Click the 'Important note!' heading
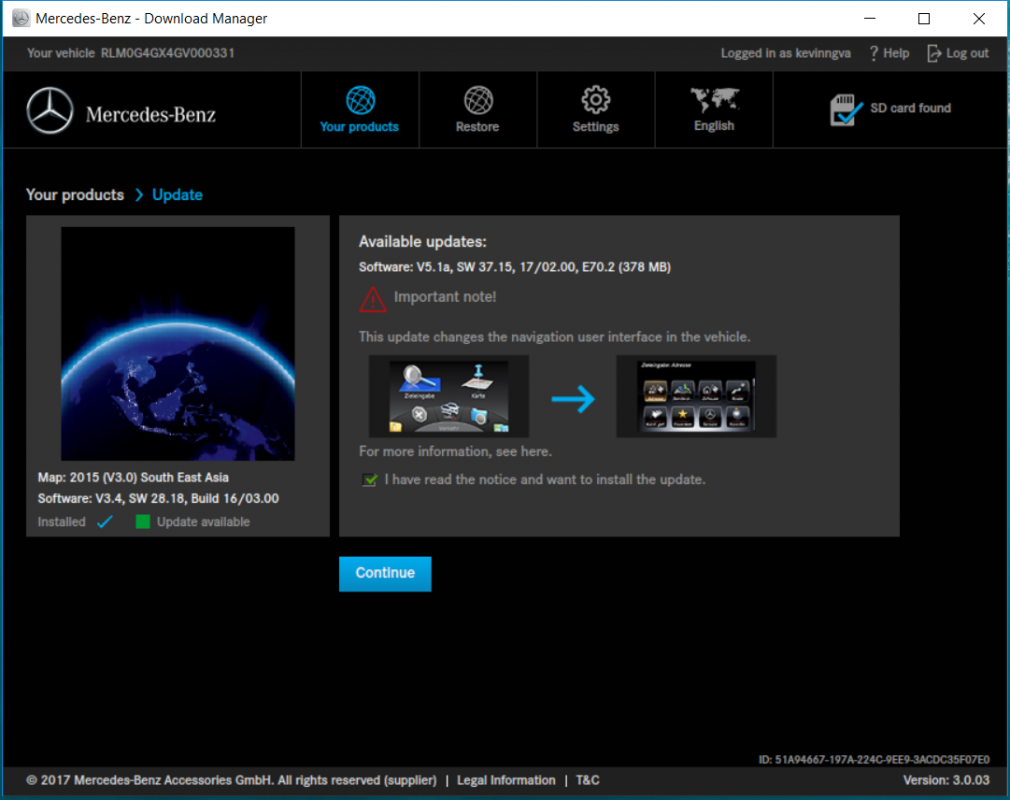The width and height of the screenshot is (1010, 800). click(445, 297)
